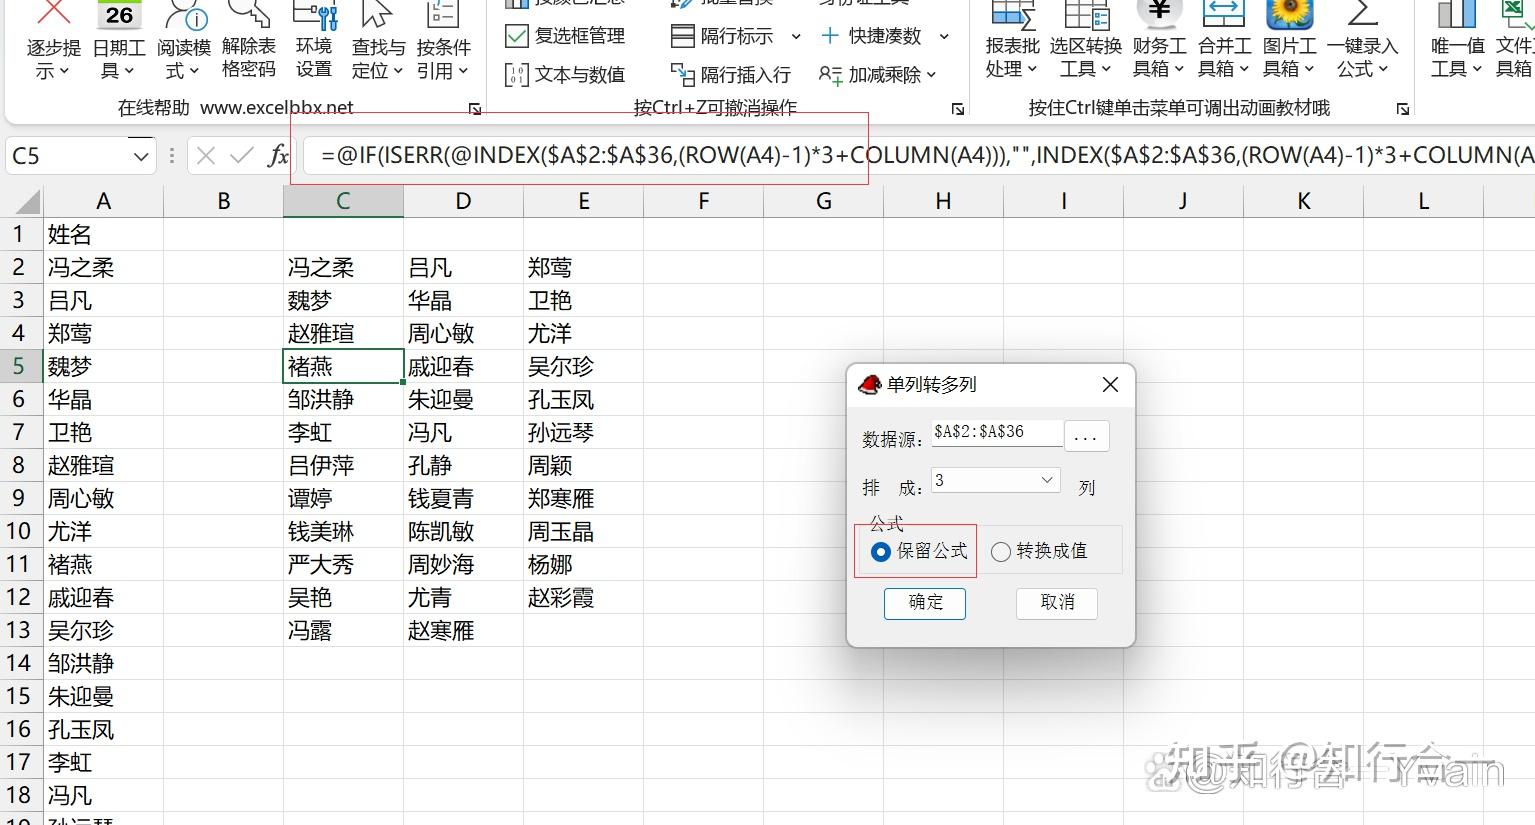Click the 解除表格密码 key icon

[248, 12]
